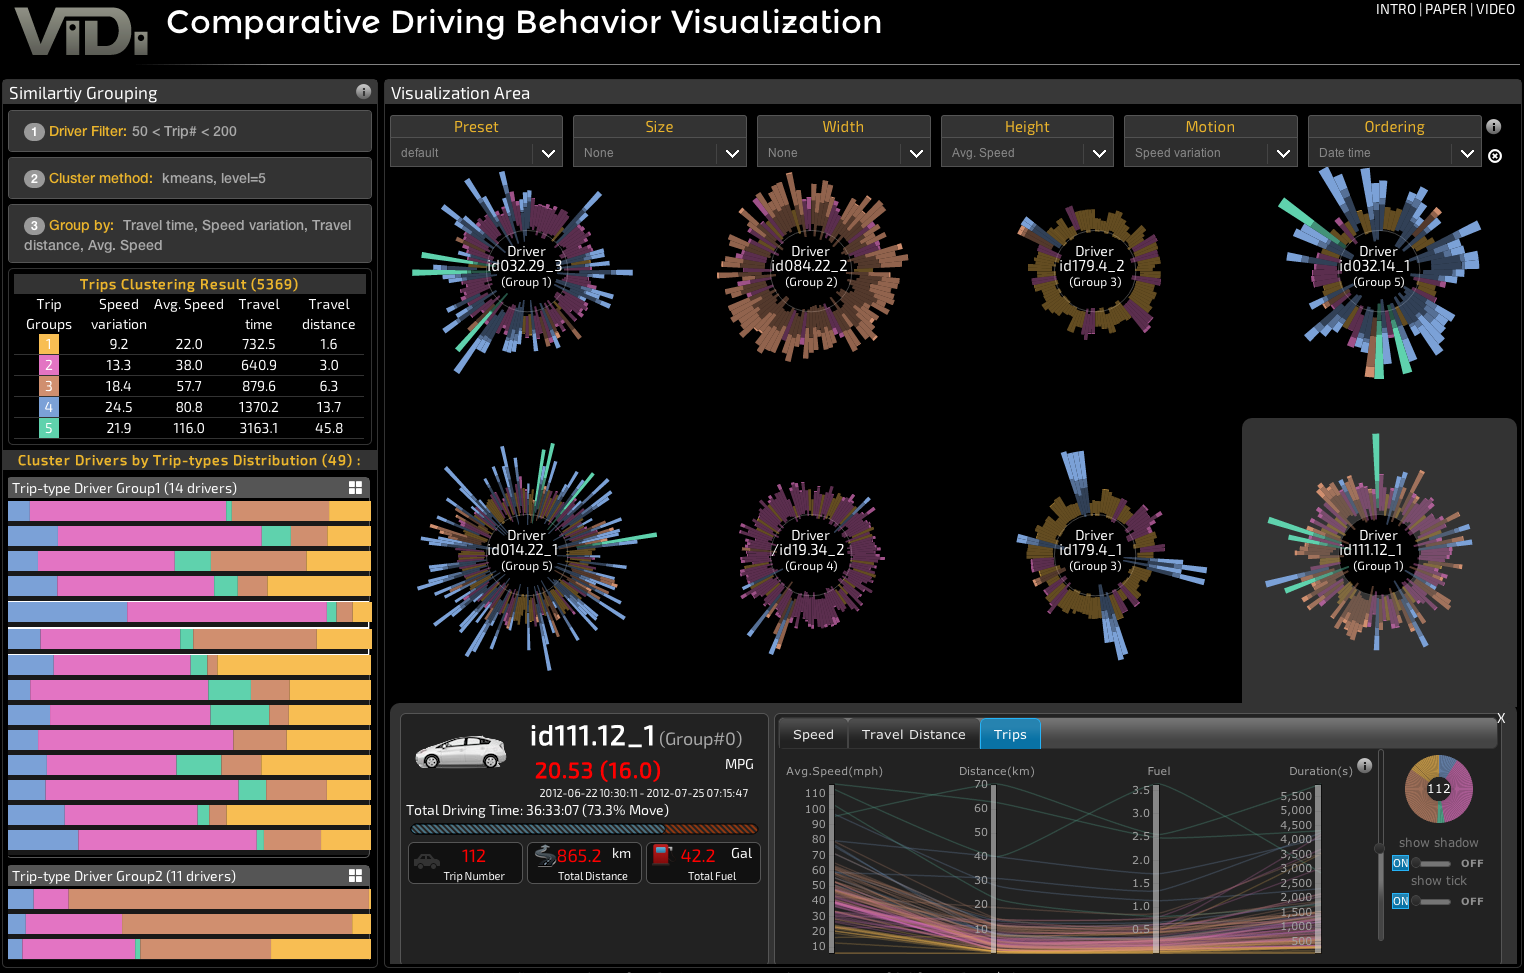Open grid view for Trip-type Driver Group1
The height and width of the screenshot is (973, 1524).
[x=355, y=488]
